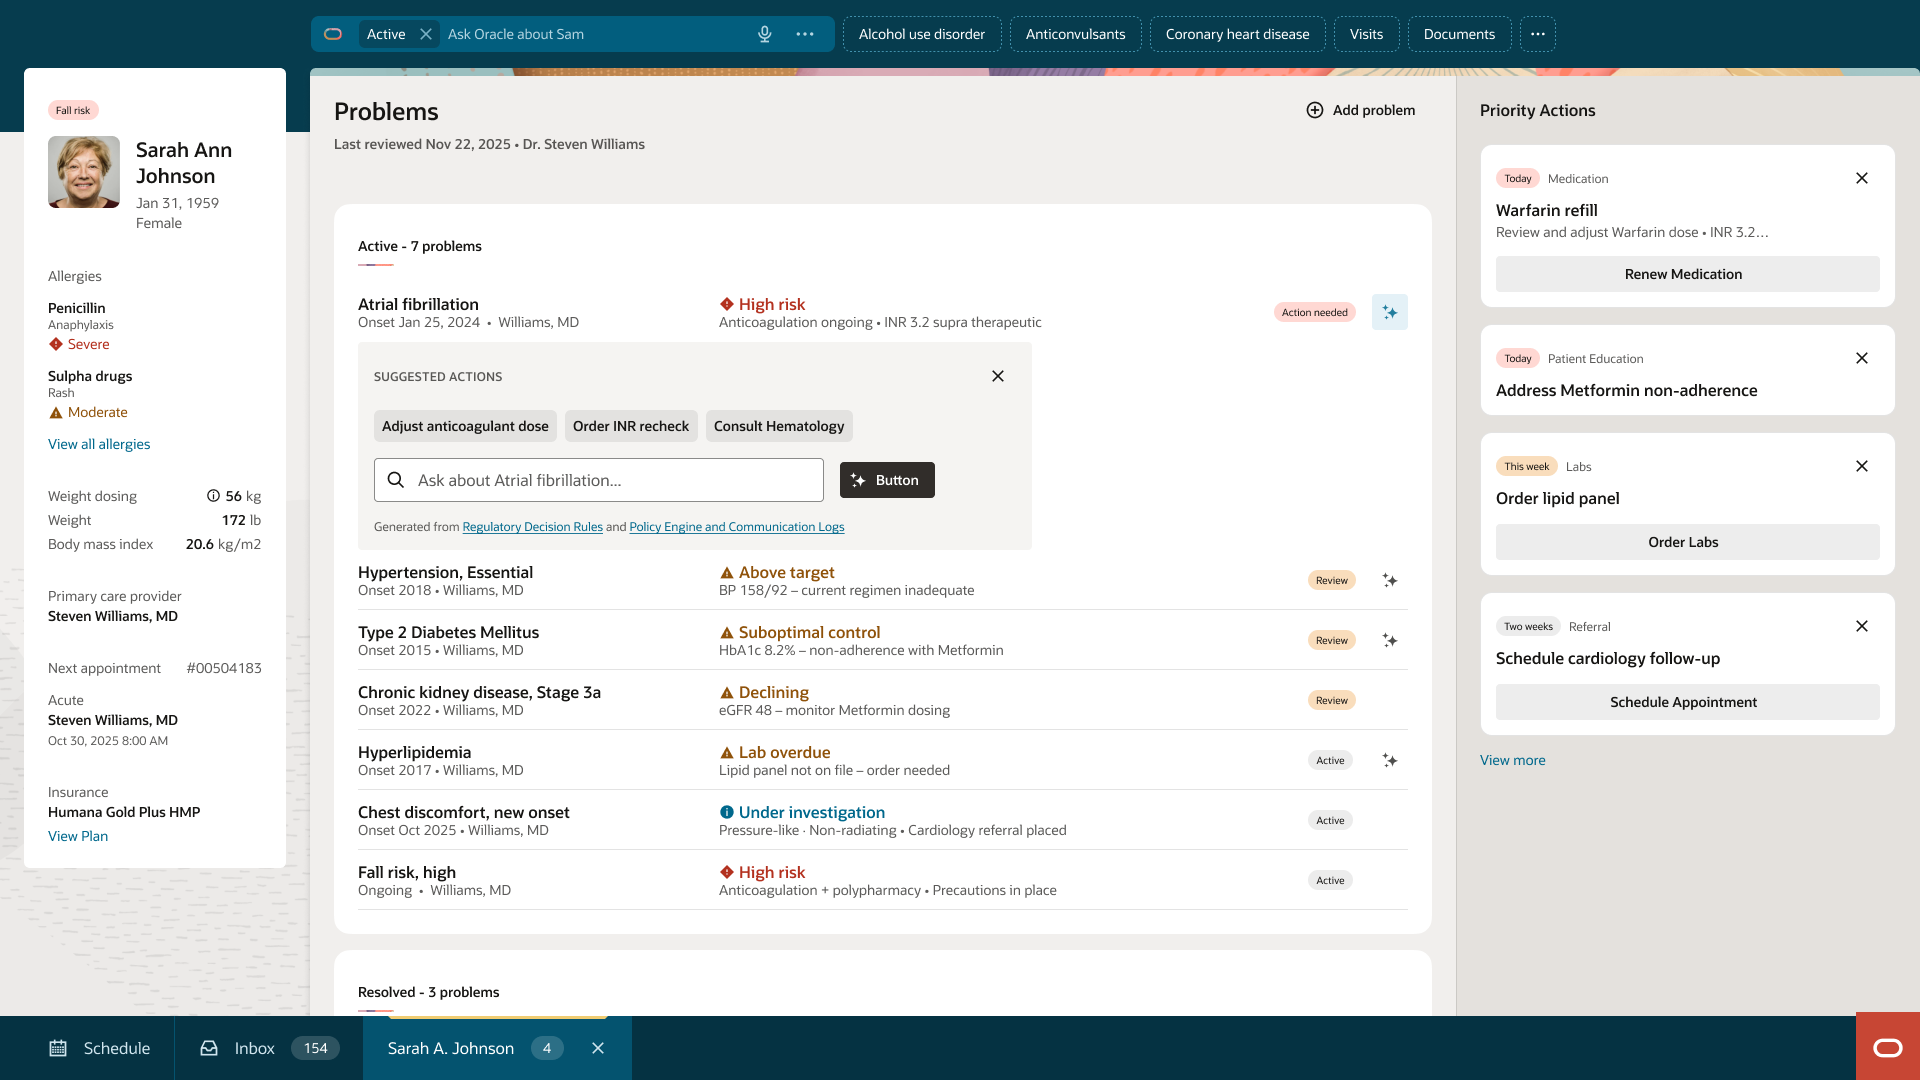Click Sarah Ann Johnson's profile photo
Image resolution: width=1920 pixels, height=1080 pixels.
(x=84, y=172)
